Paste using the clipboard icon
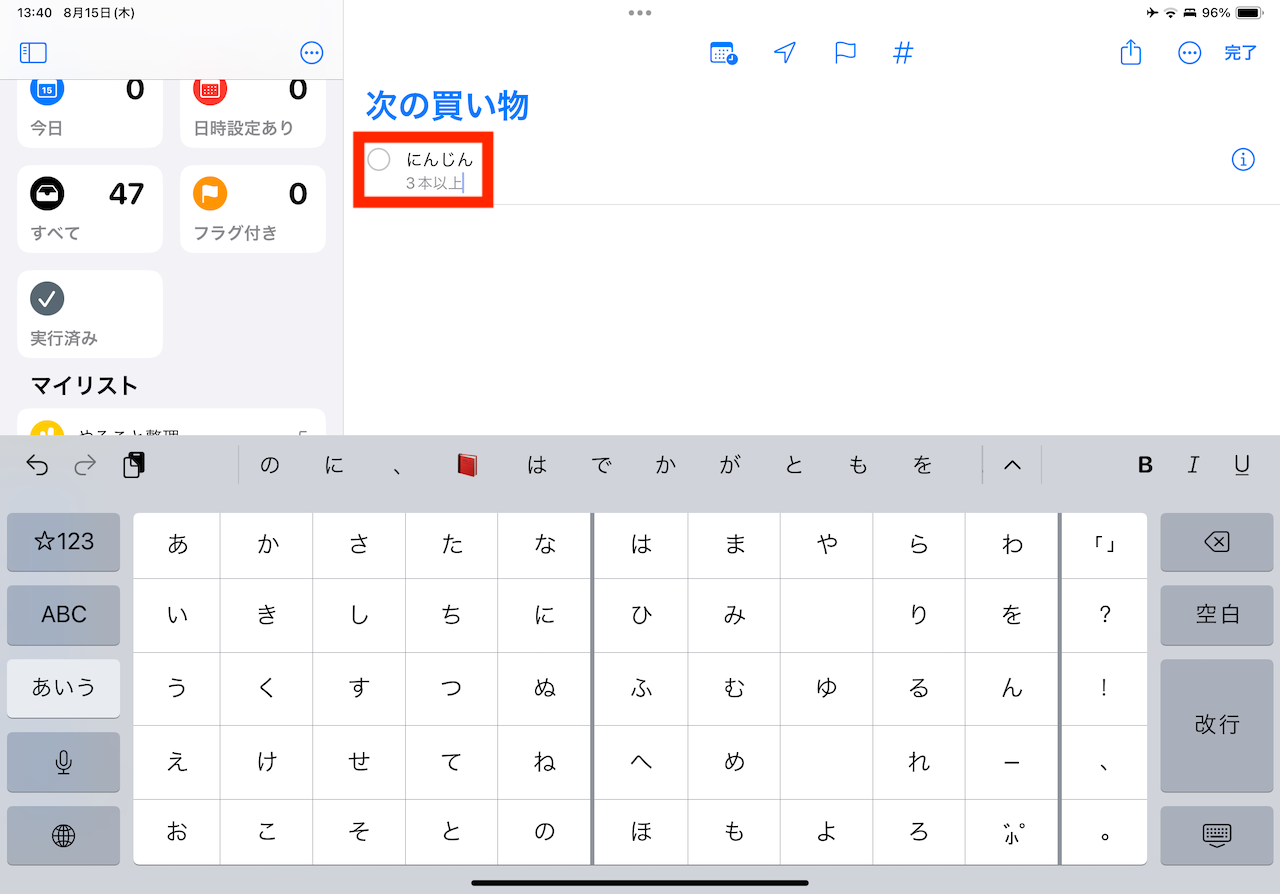1280x894 pixels. [x=133, y=465]
